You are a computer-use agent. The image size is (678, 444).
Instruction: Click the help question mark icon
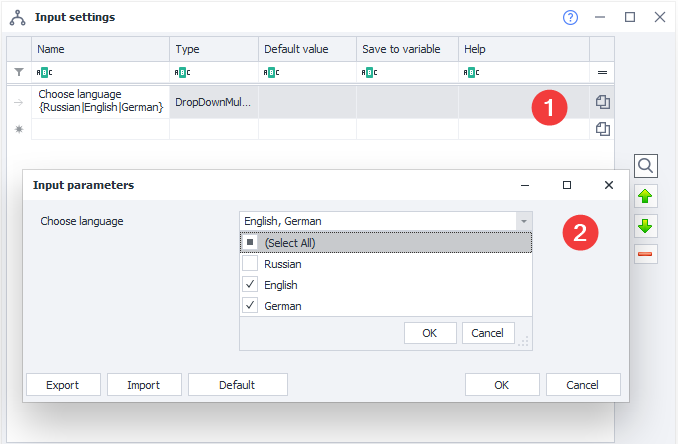pos(571,17)
